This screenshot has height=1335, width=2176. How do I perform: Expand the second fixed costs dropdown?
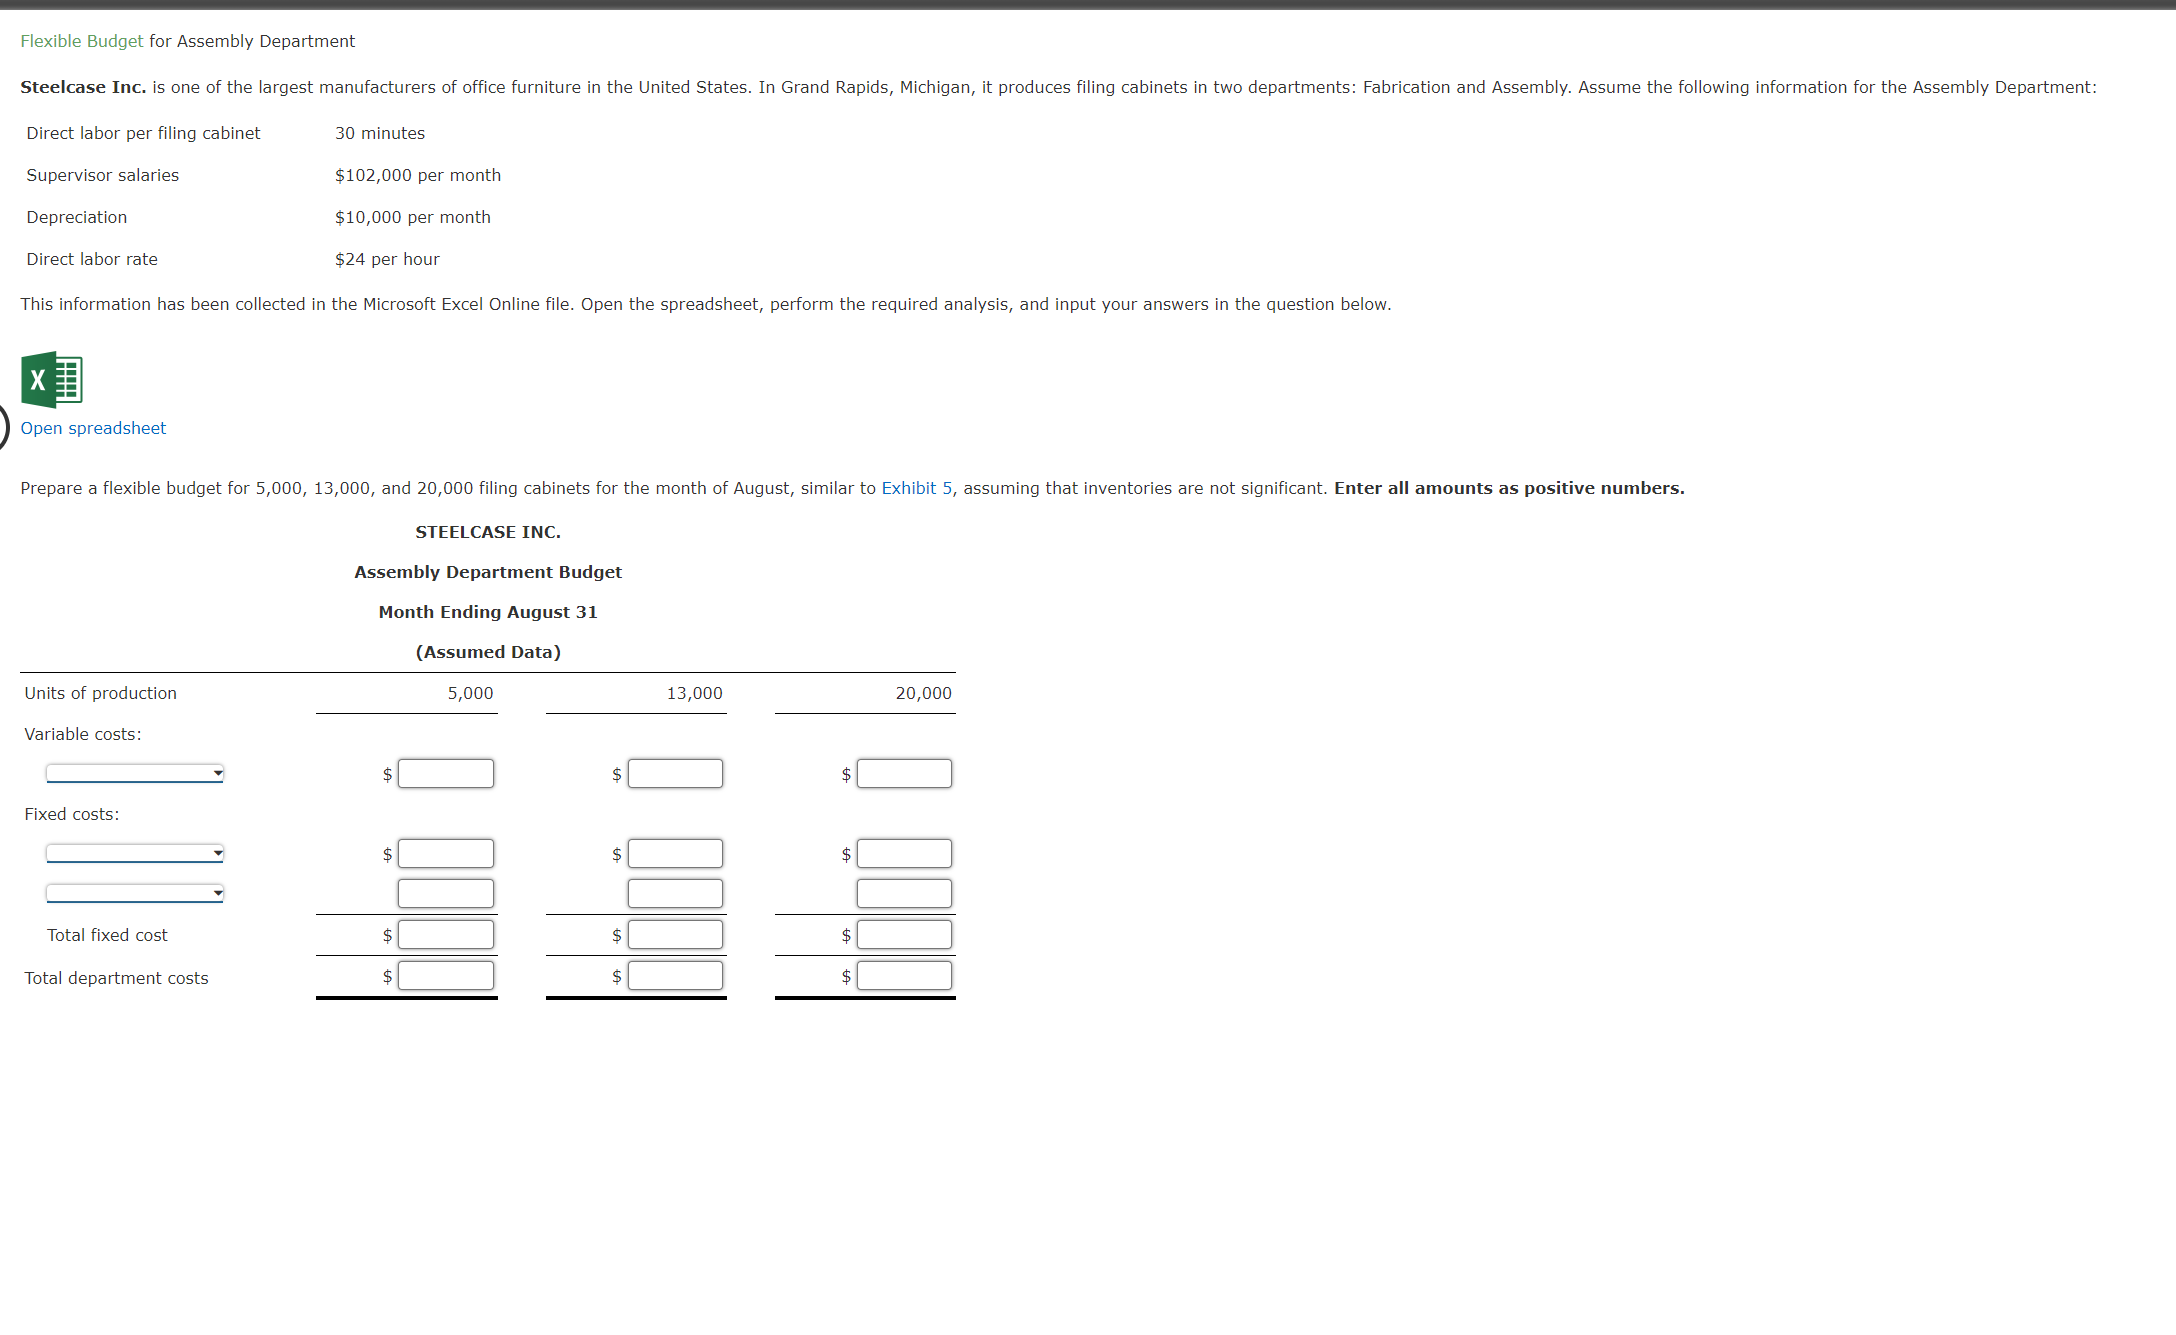click(135, 893)
